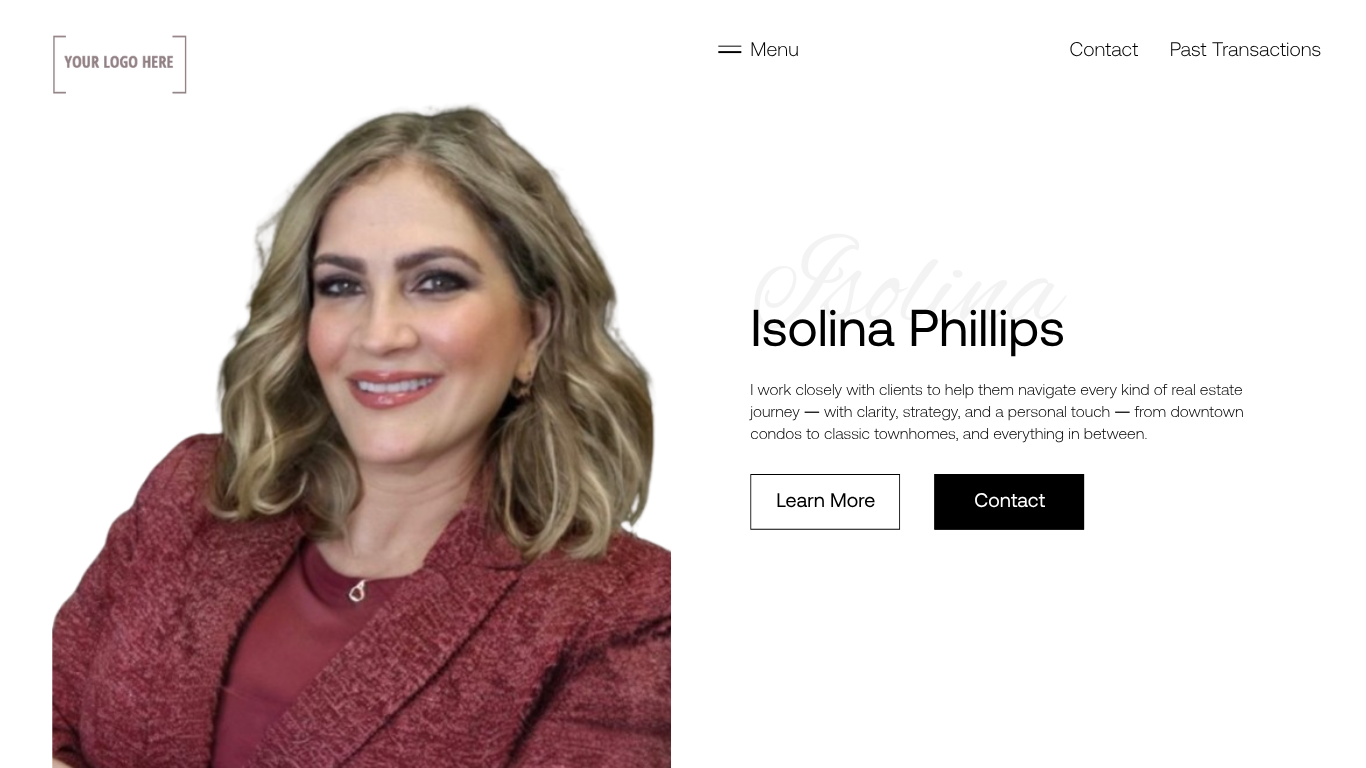This screenshot has width=1366, height=768.
Task: Click the word Phillips in the heading
Action: click(986, 328)
